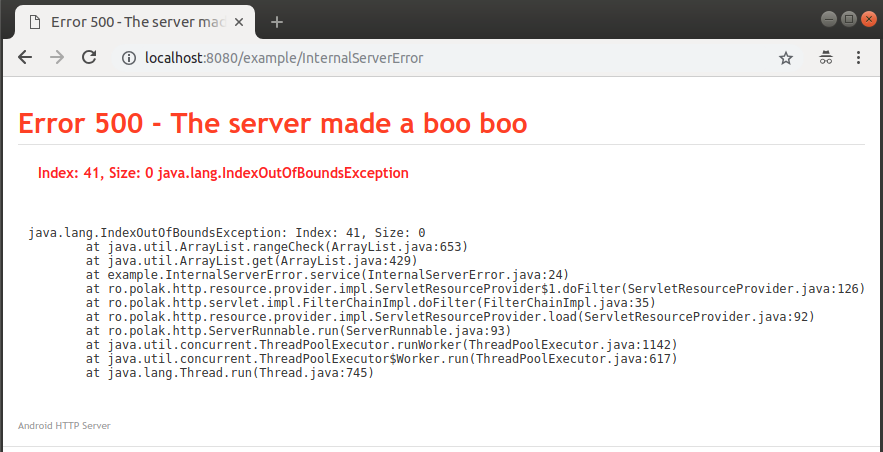The width and height of the screenshot is (883, 452).
Task: Click the ServerRunnable.run trace line
Action: (298, 331)
